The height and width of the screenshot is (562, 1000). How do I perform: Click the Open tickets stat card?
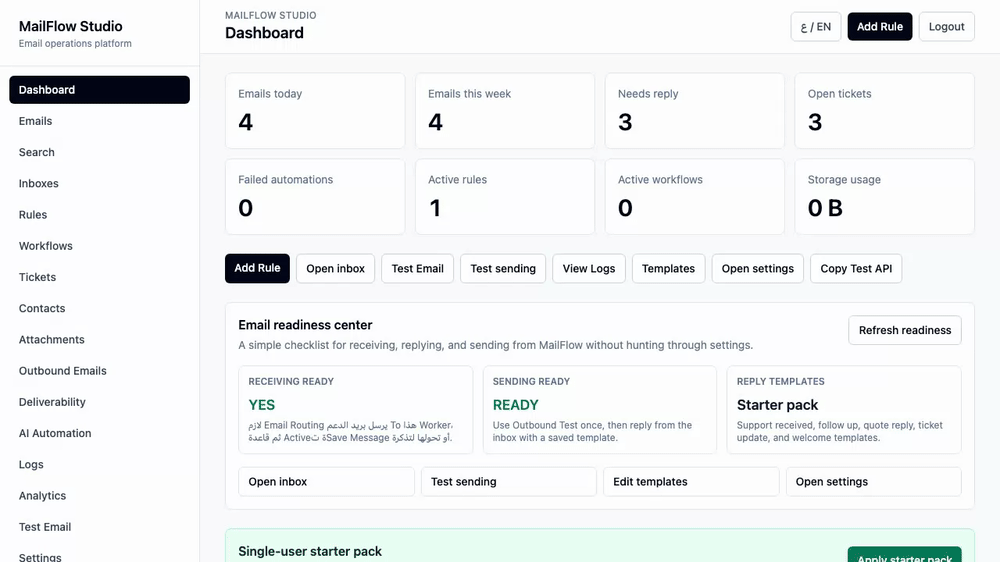click(x=885, y=111)
